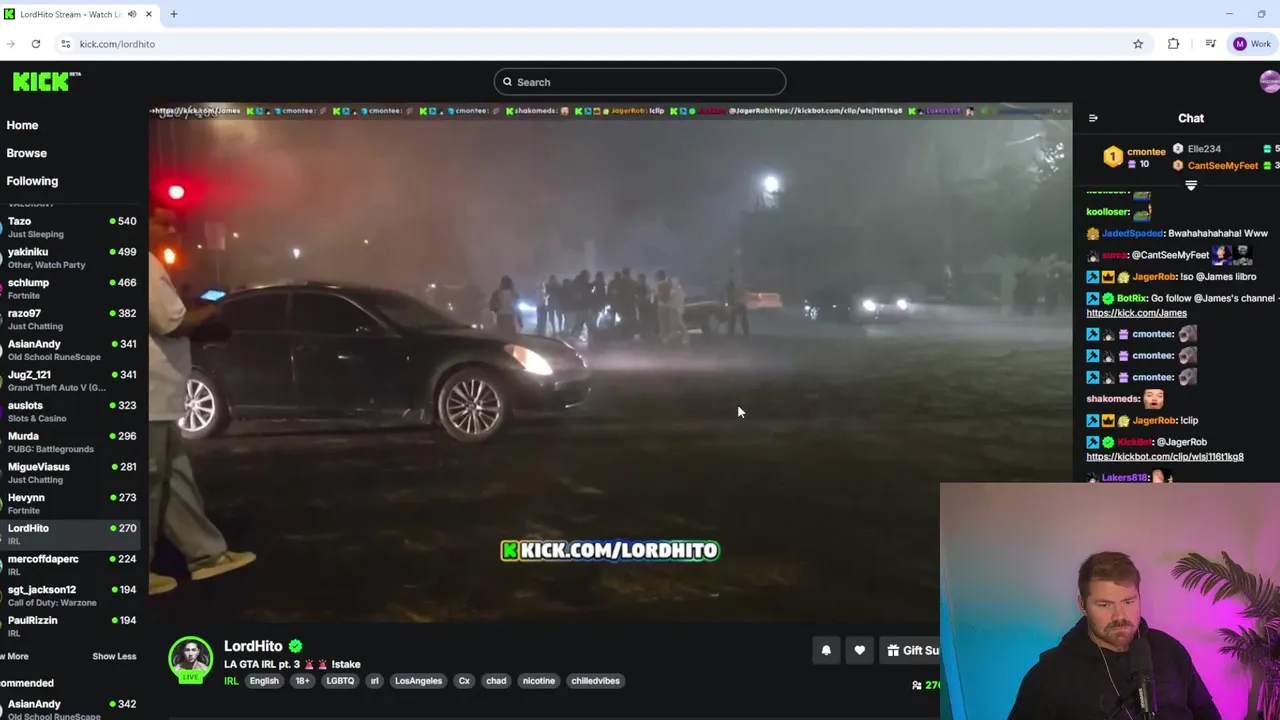1280x720 pixels.
Task: Select the LosAngeles tag
Action: click(418, 681)
